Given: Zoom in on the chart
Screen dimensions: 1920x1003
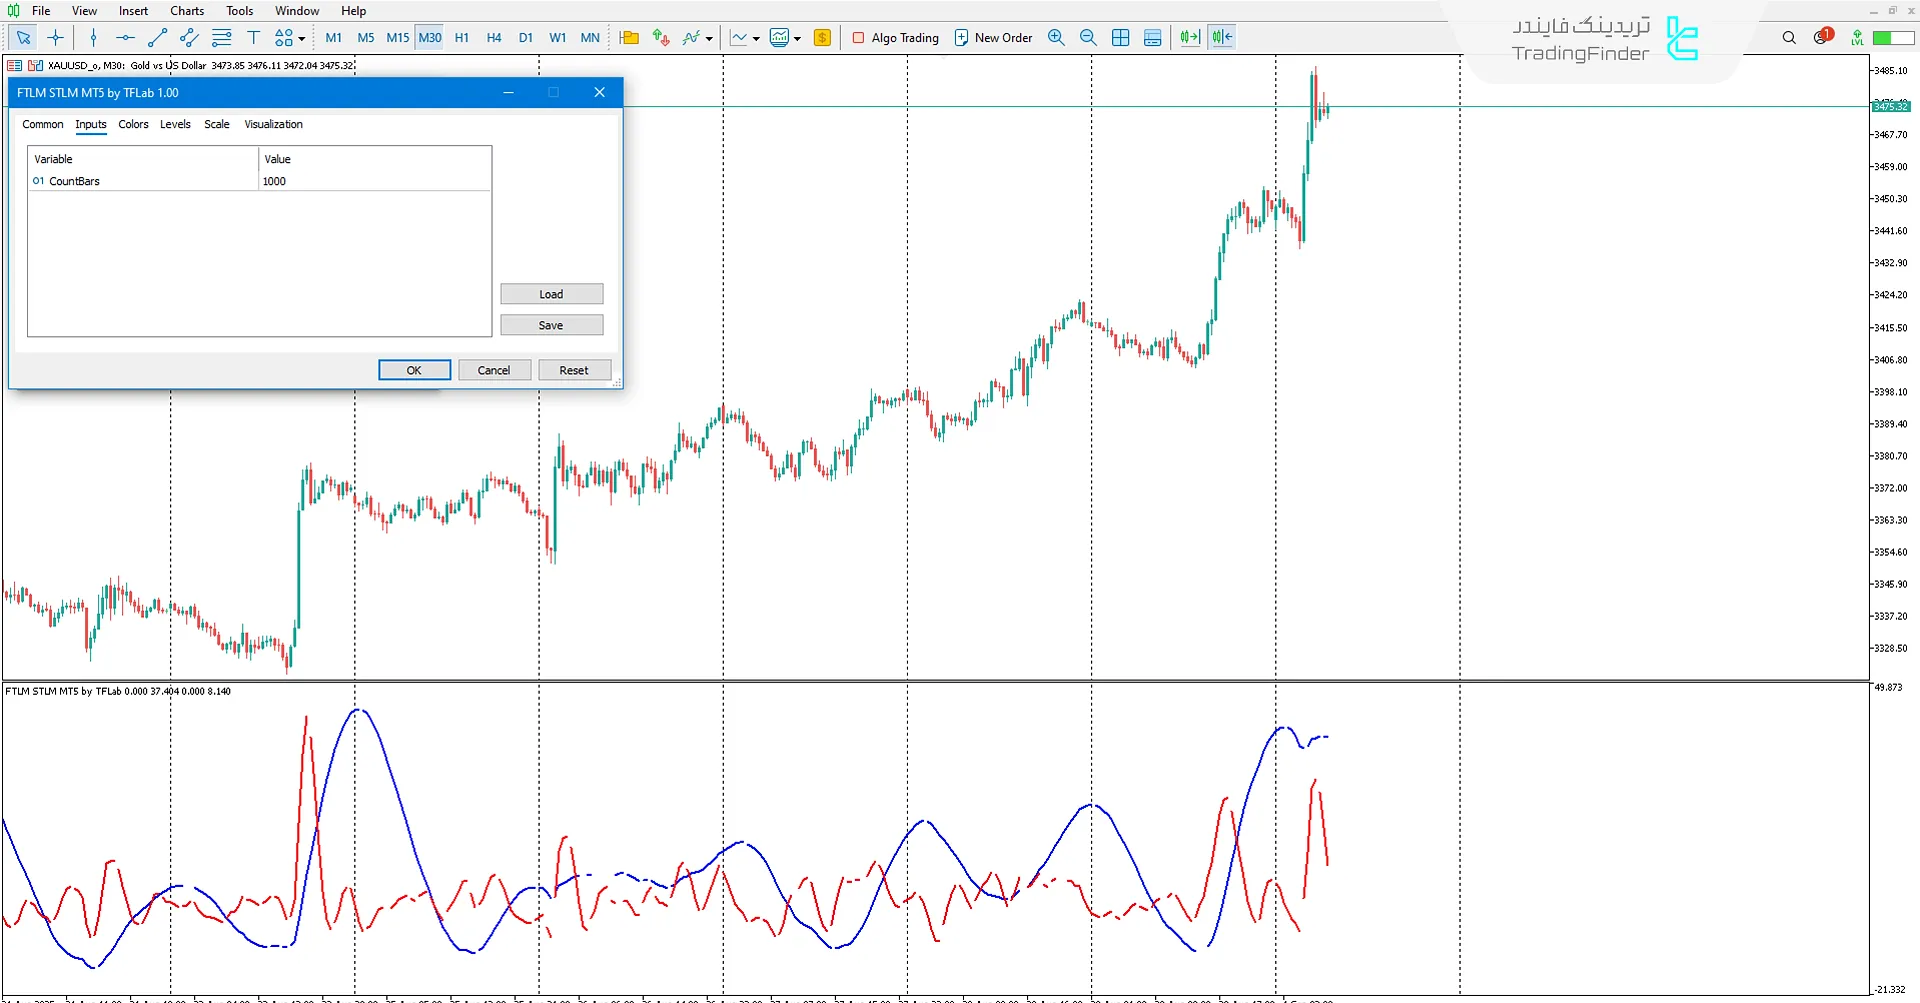Looking at the screenshot, I should tap(1056, 37).
